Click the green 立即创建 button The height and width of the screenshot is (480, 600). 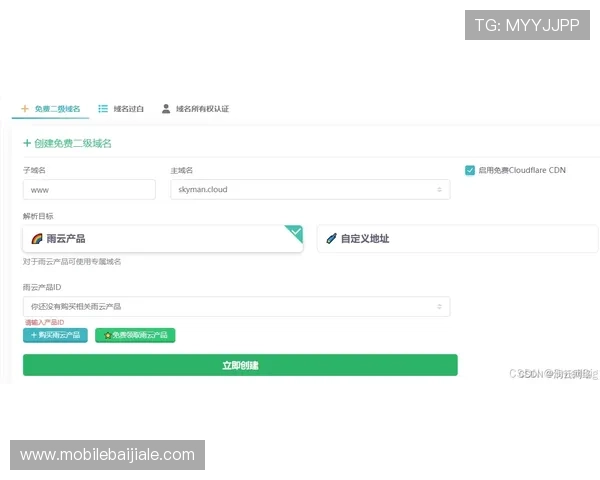(x=240, y=365)
